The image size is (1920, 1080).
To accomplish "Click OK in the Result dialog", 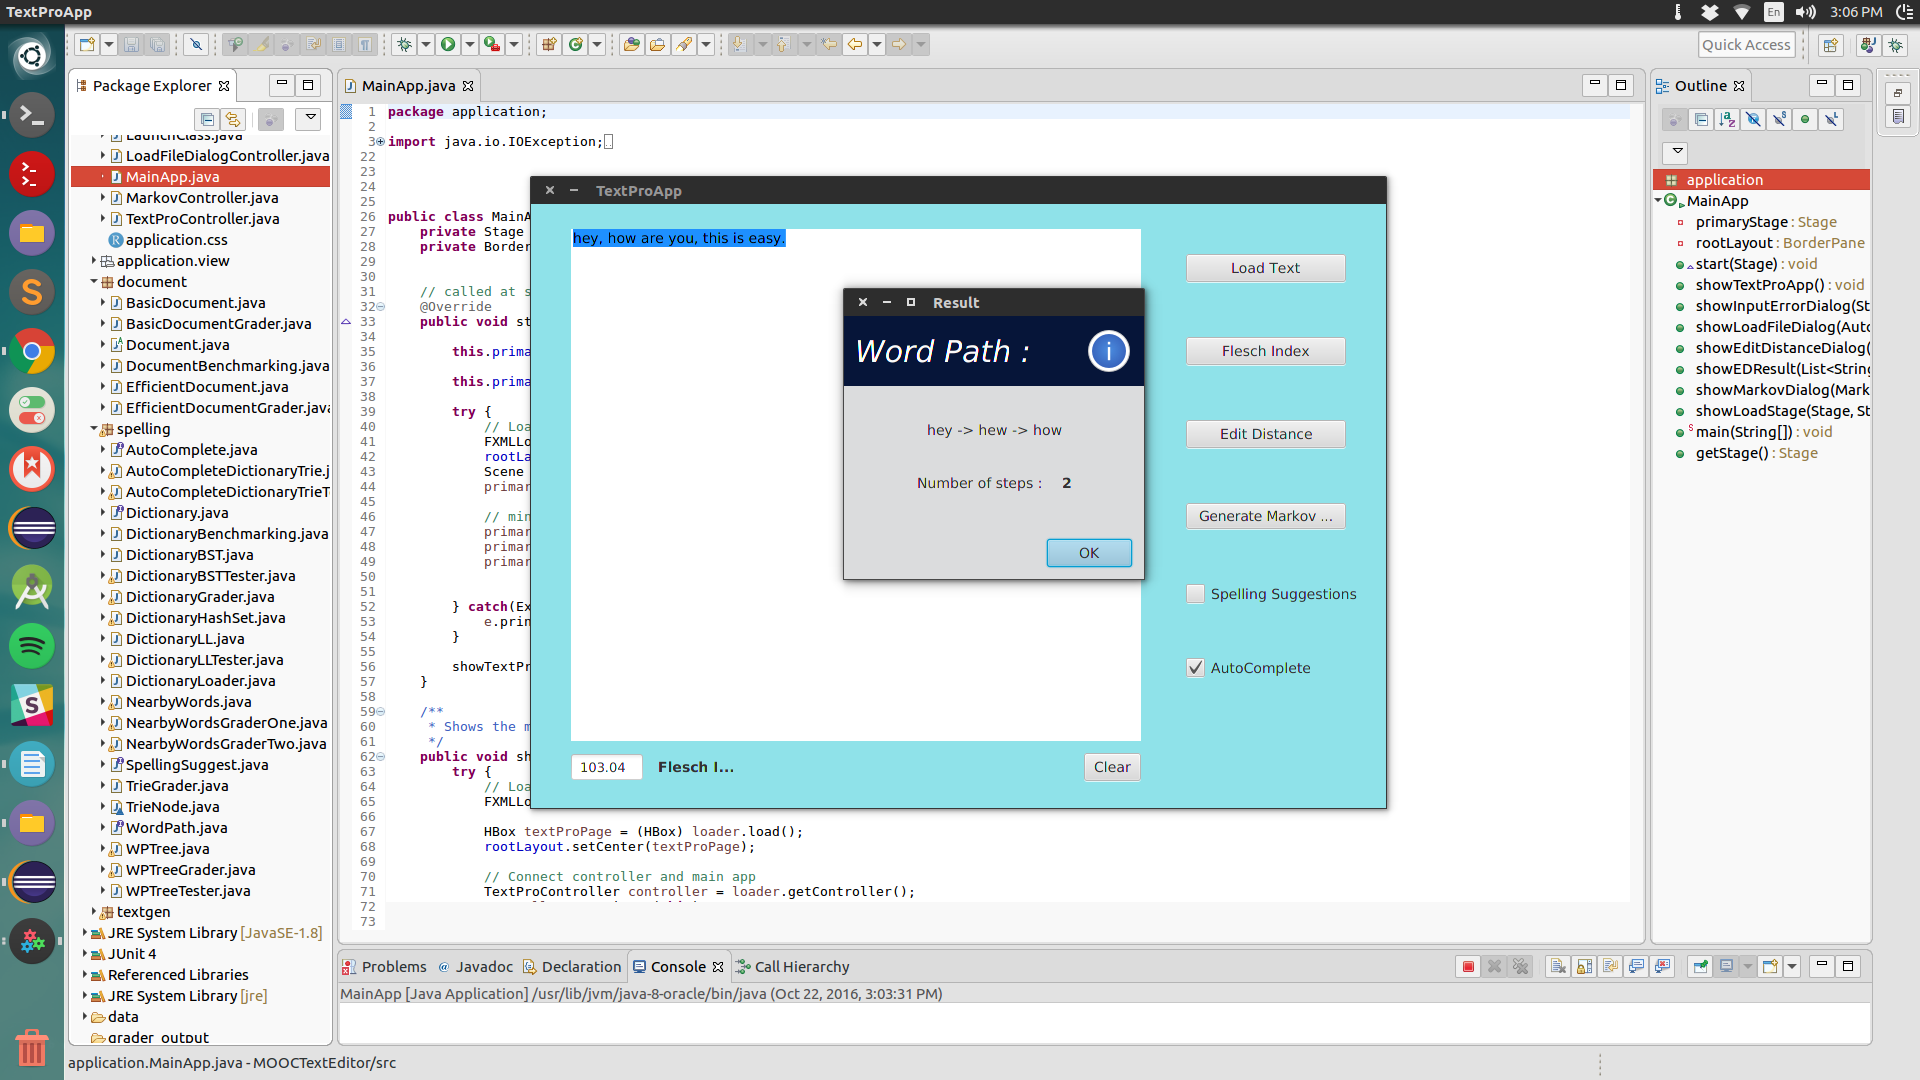I will coord(1089,553).
